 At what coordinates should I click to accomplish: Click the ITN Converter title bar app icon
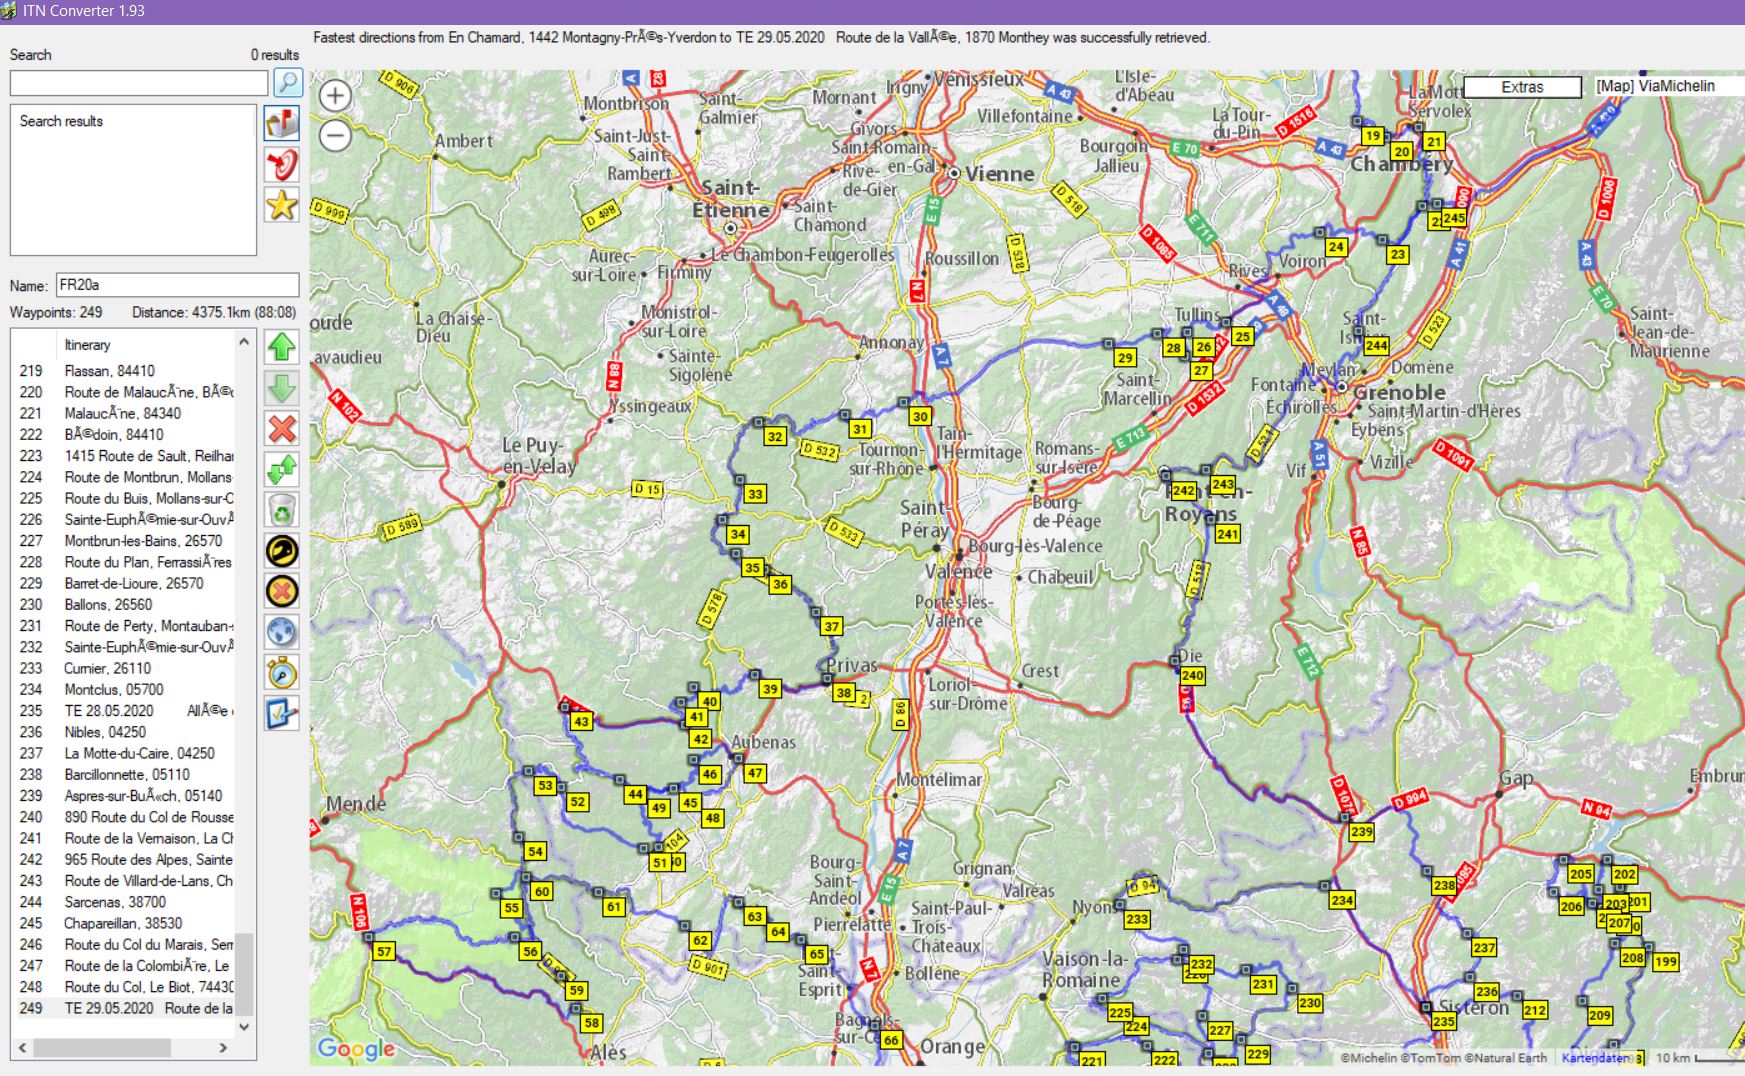(x=10, y=11)
